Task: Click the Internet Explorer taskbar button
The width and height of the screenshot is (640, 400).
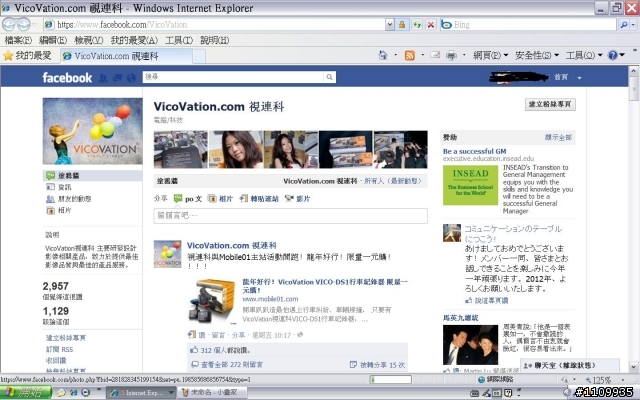Action: (141, 392)
